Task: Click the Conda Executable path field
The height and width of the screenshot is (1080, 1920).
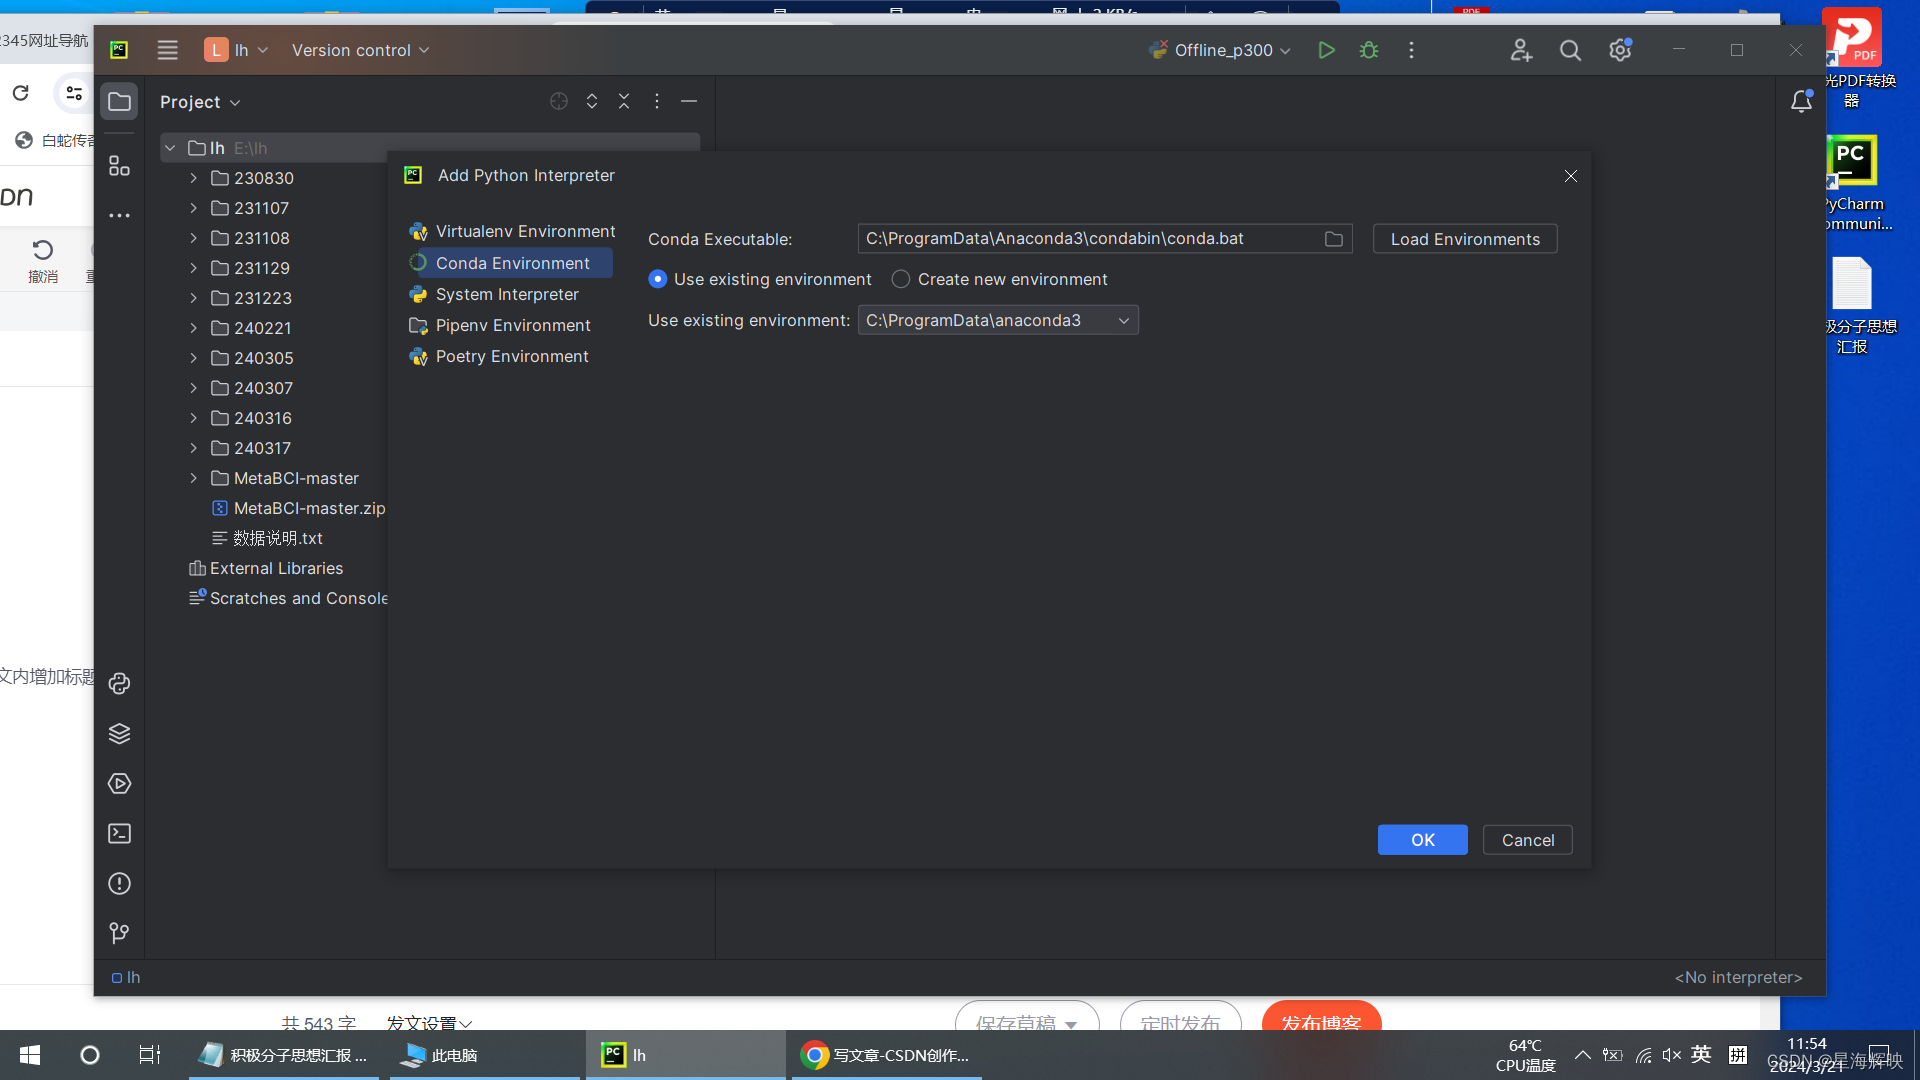Action: (x=1088, y=239)
